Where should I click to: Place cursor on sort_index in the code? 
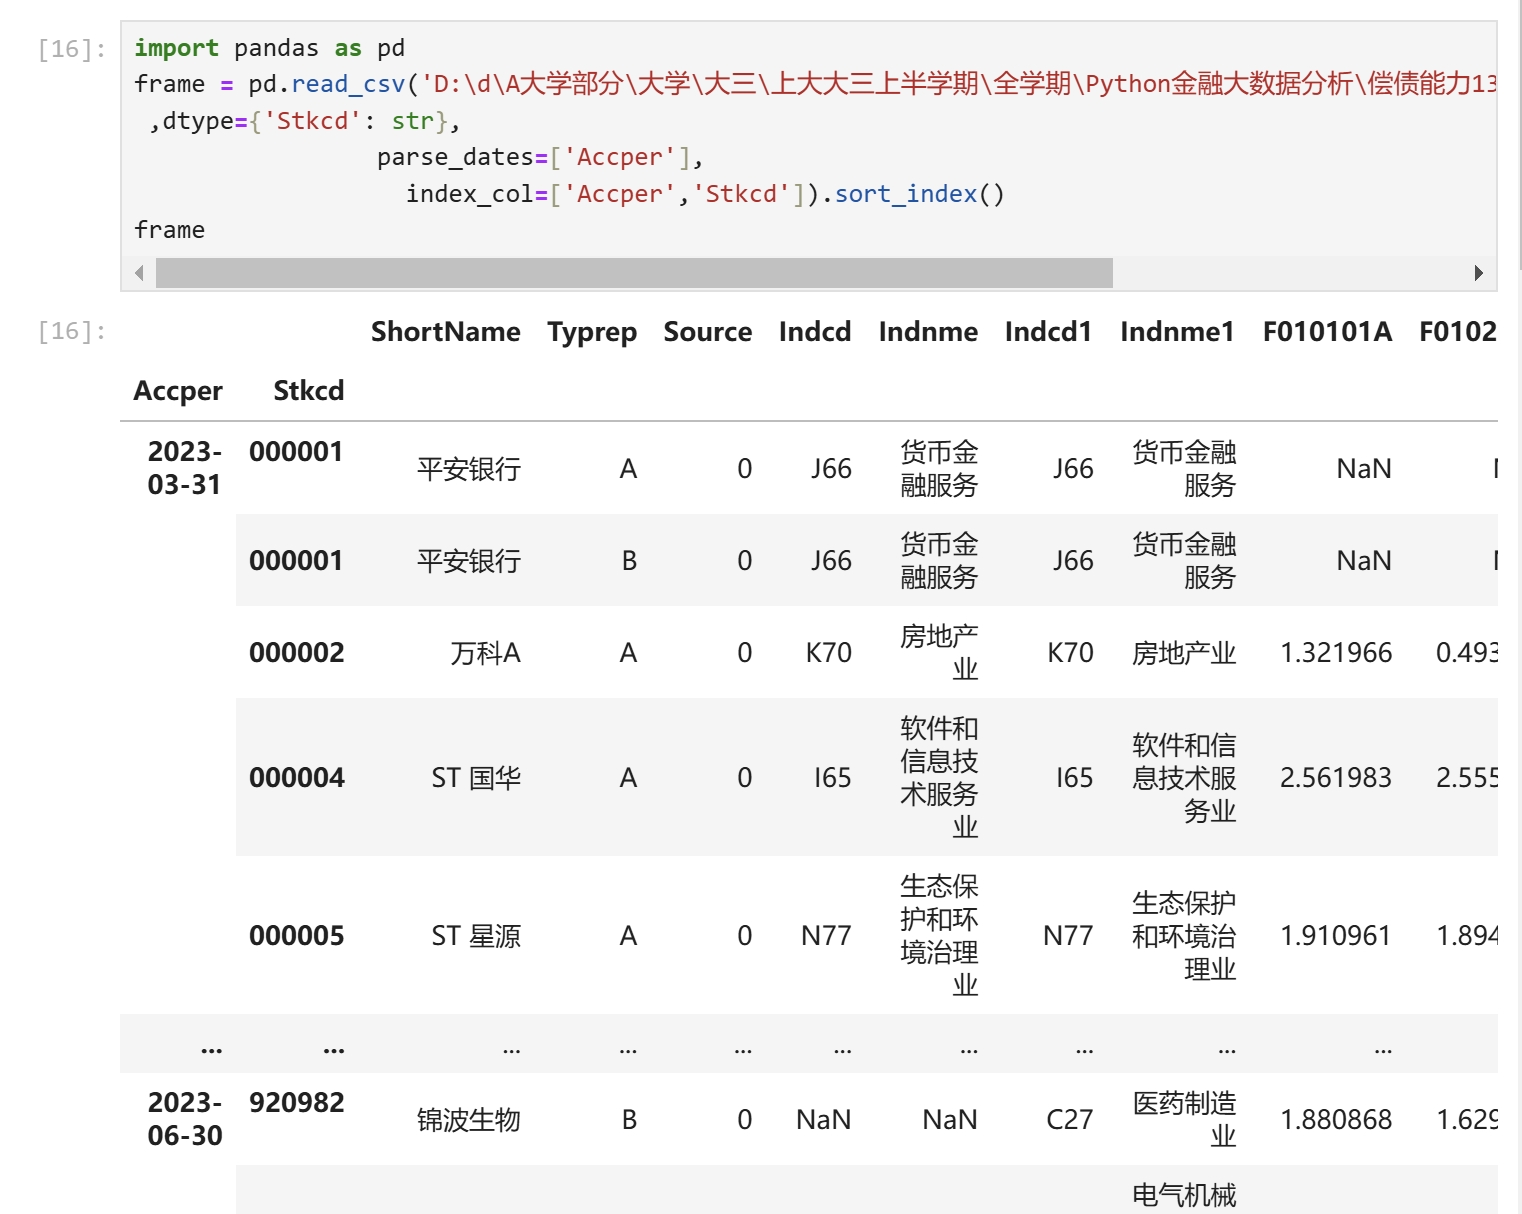coord(905,194)
